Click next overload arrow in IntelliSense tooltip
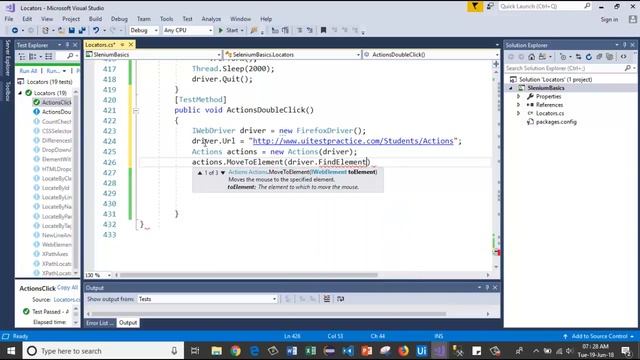The image size is (640, 360). (223, 173)
